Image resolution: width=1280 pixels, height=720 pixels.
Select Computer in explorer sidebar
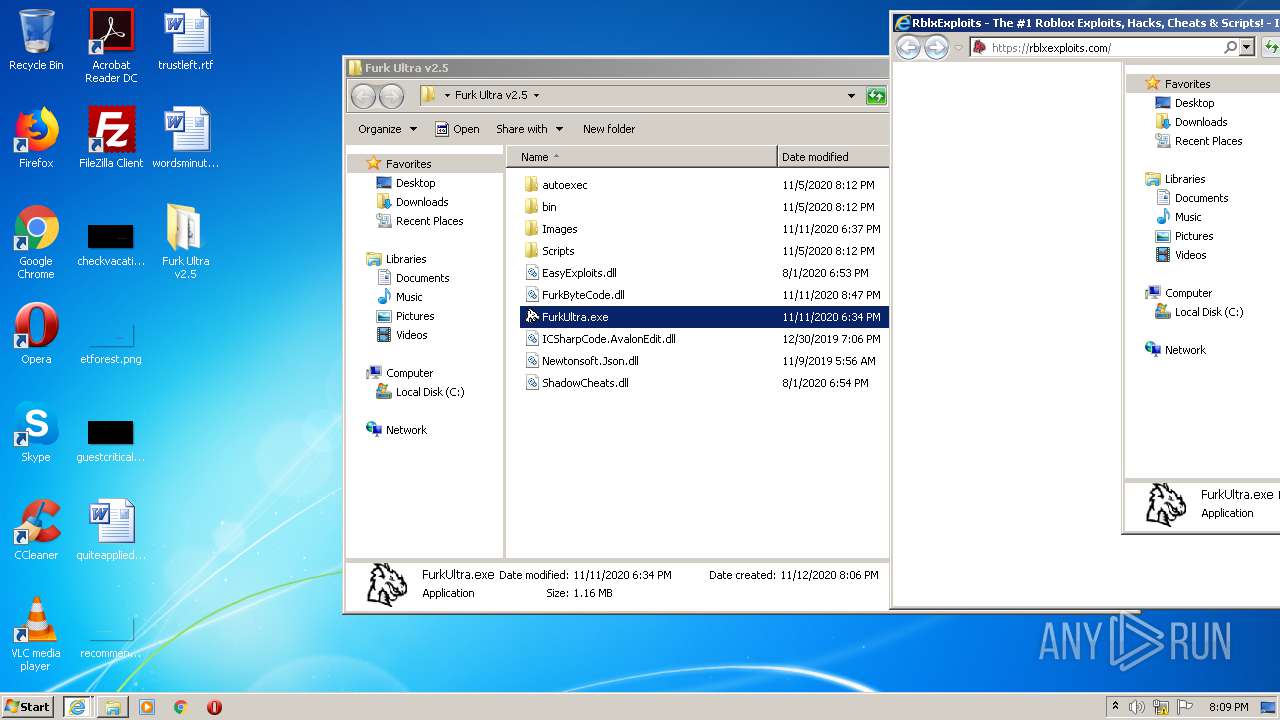pyautogui.click(x=409, y=373)
